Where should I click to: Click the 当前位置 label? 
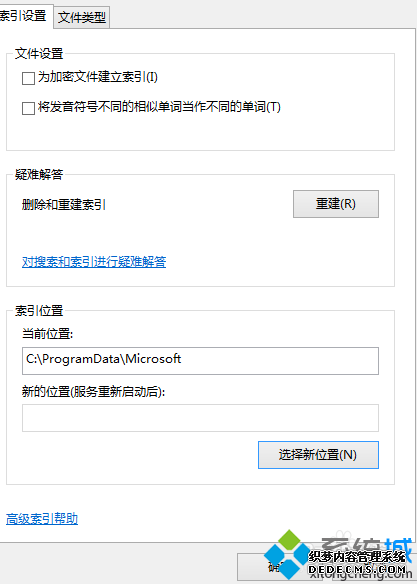(x=47, y=334)
